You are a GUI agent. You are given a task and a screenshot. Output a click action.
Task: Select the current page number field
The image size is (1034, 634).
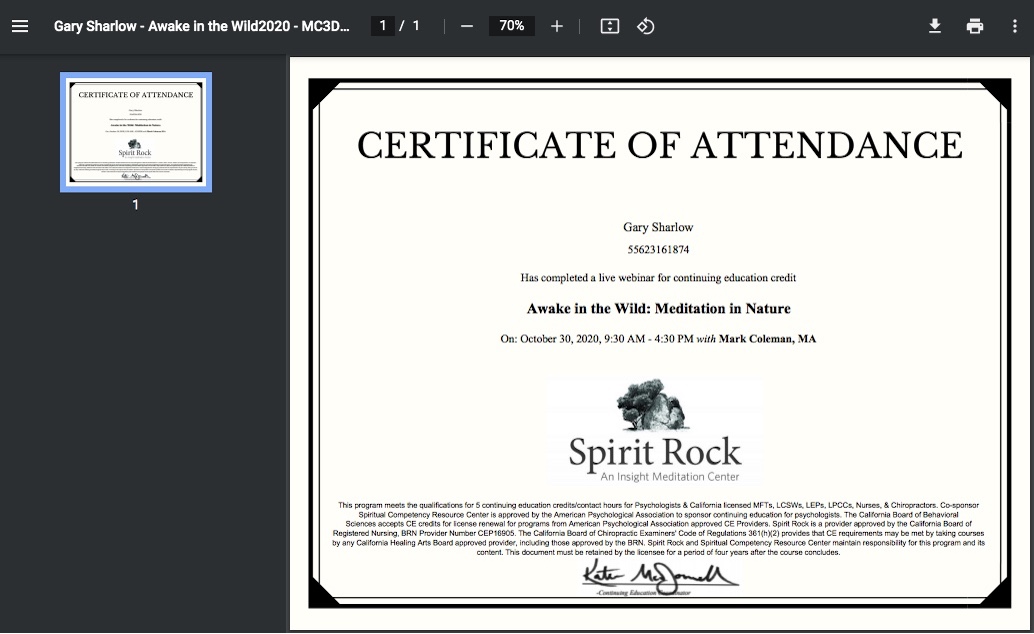click(382, 26)
